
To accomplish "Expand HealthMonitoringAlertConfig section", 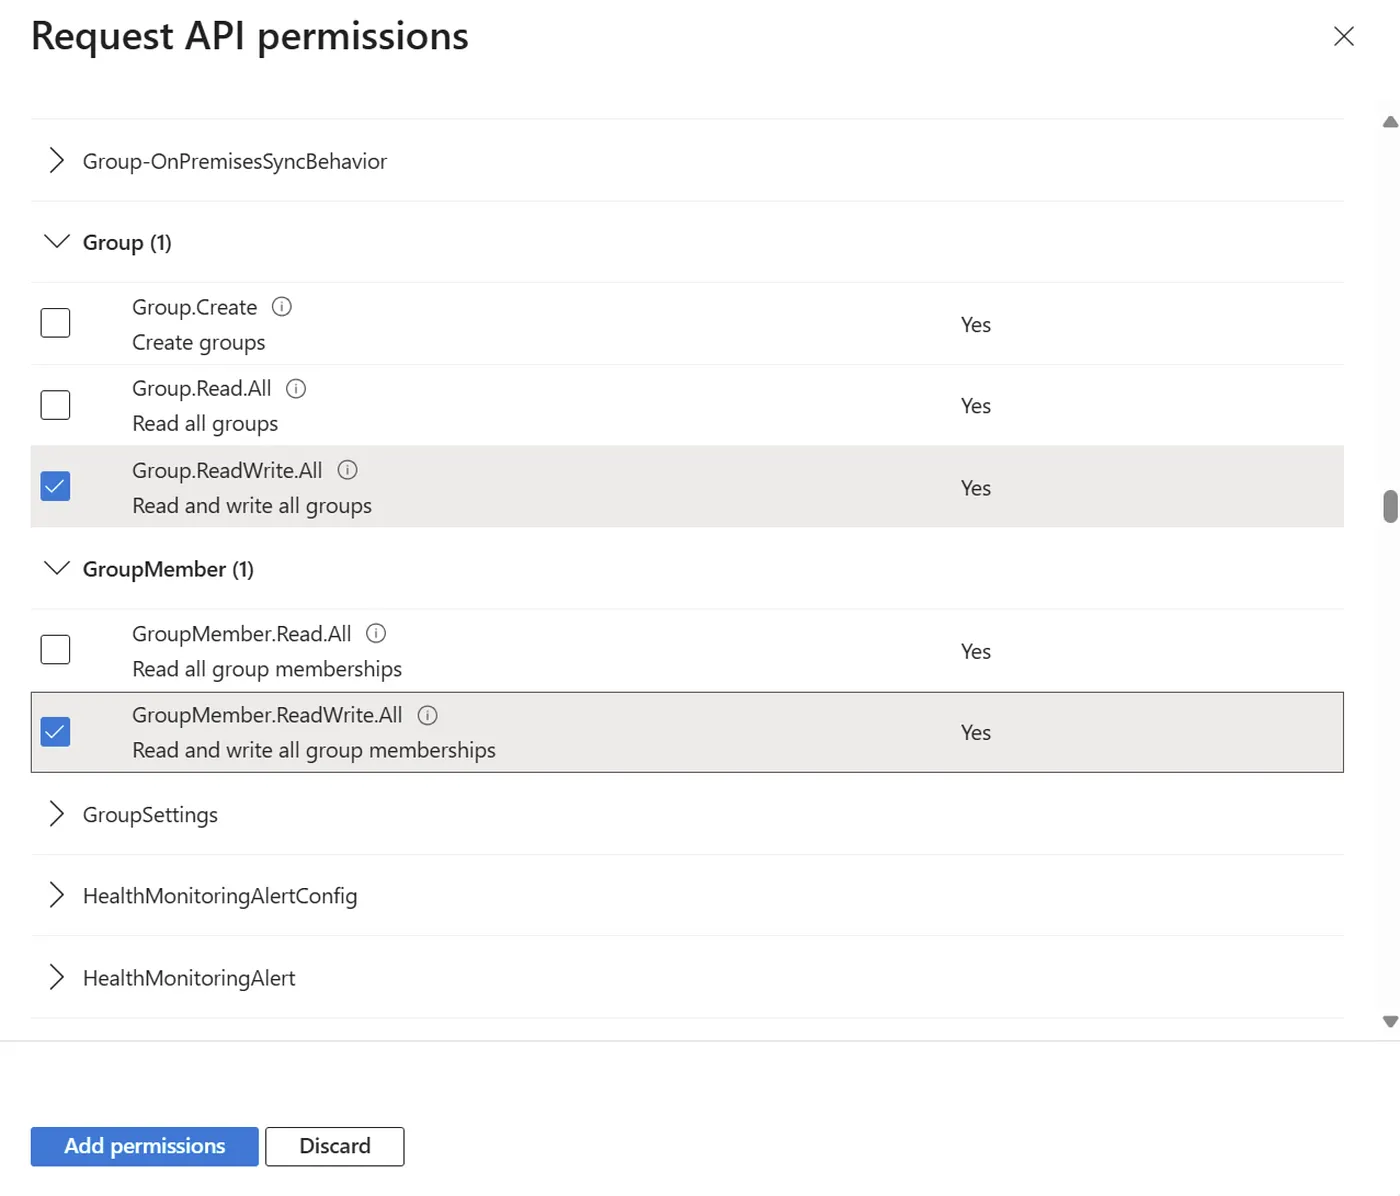I will click(57, 896).
